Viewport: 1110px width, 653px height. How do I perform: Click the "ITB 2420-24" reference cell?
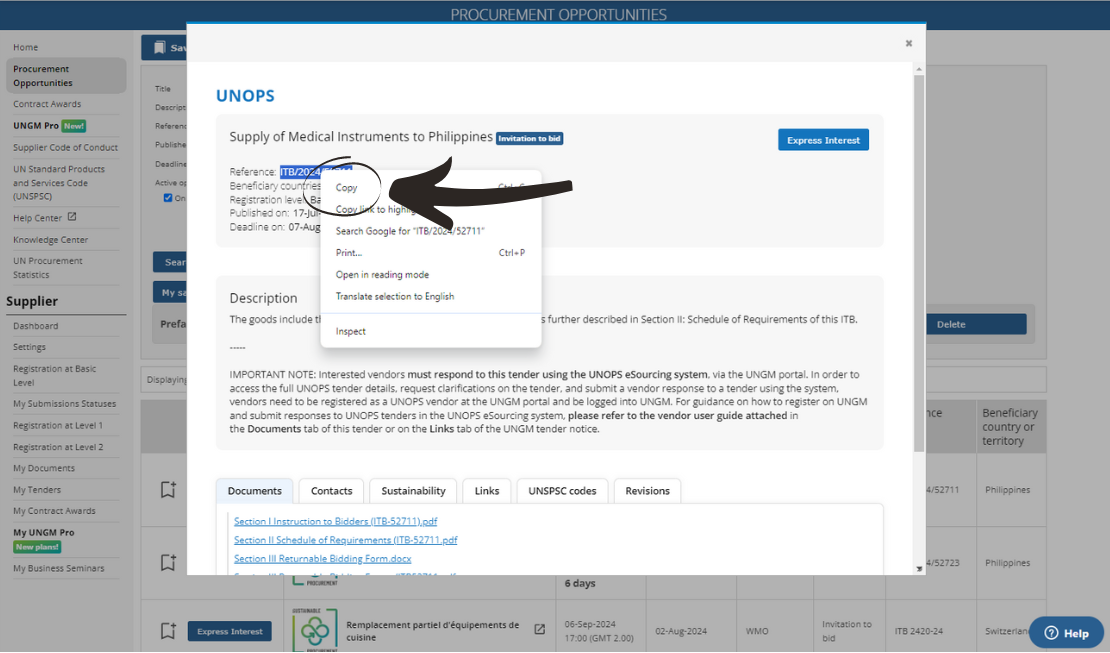tap(919, 631)
